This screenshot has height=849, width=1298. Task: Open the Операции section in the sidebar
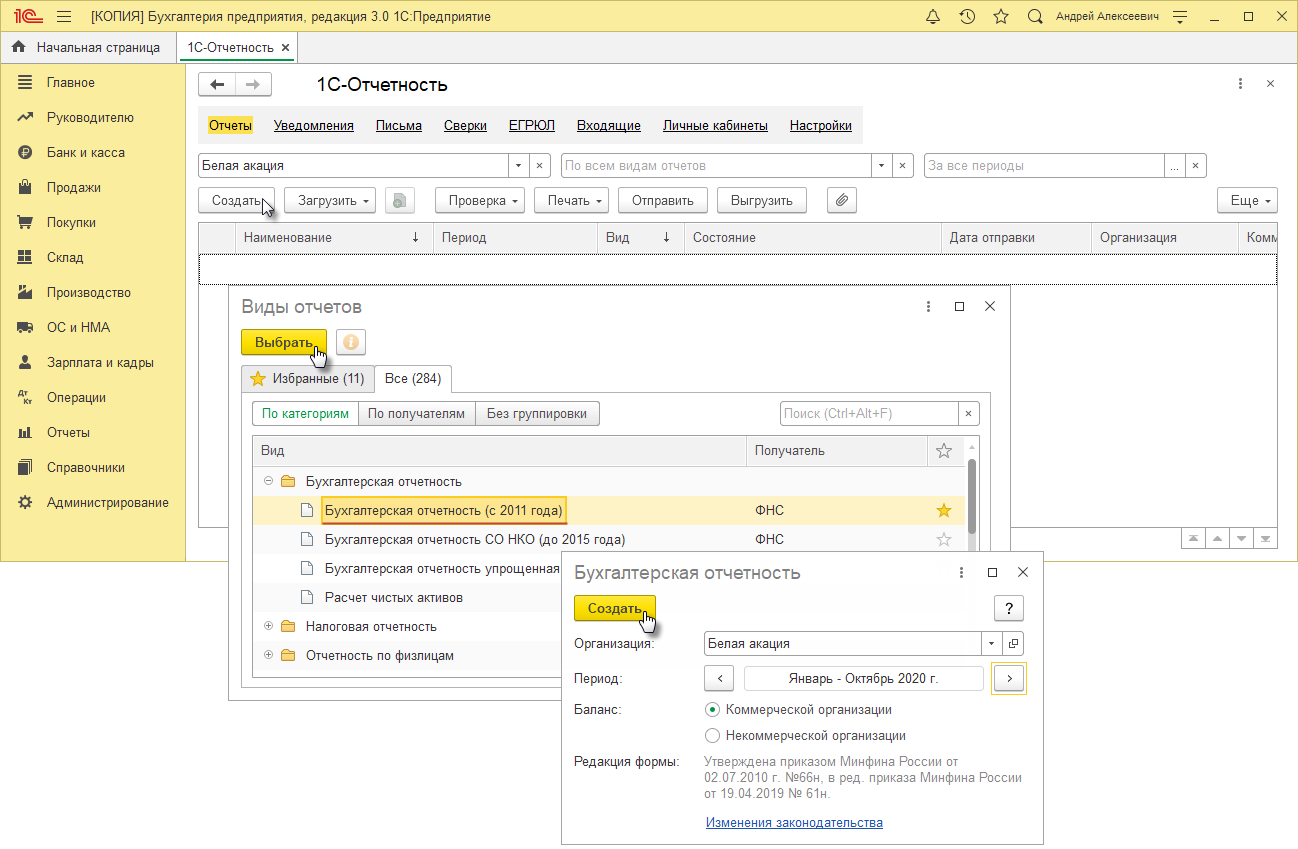pos(76,397)
